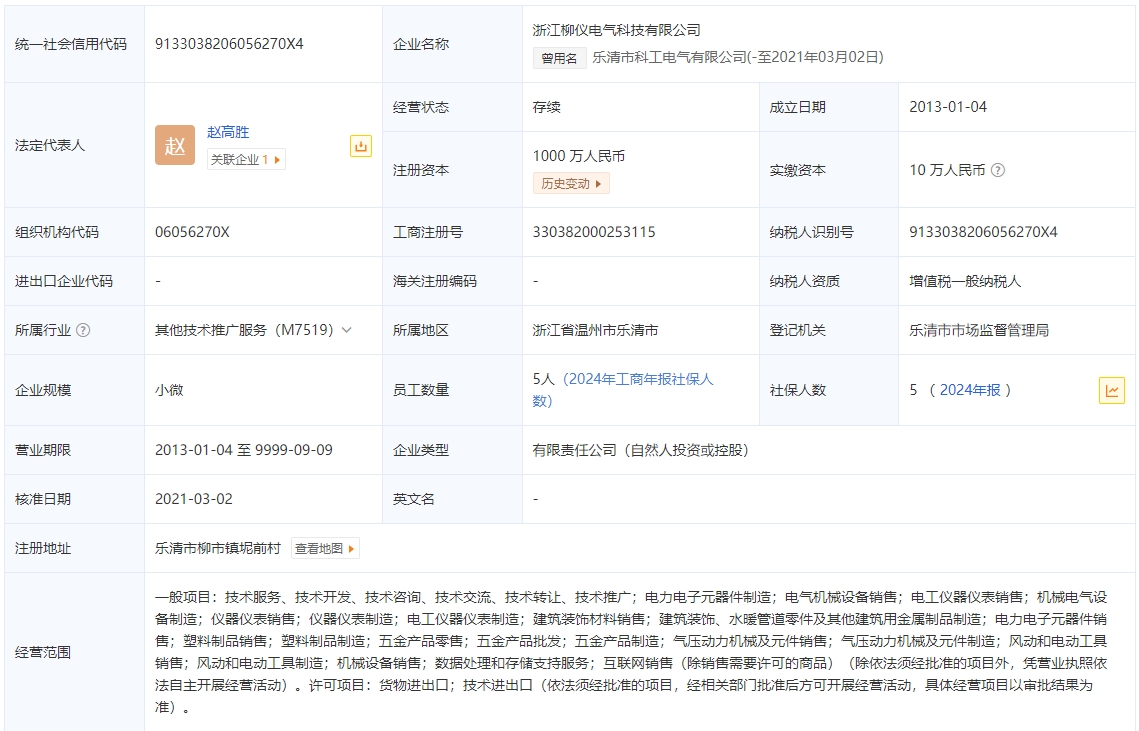Click company type 有限责任公司（自然人投资或控股）
Image resolution: width=1139 pixels, height=731 pixels.
[x=640, y=450]
